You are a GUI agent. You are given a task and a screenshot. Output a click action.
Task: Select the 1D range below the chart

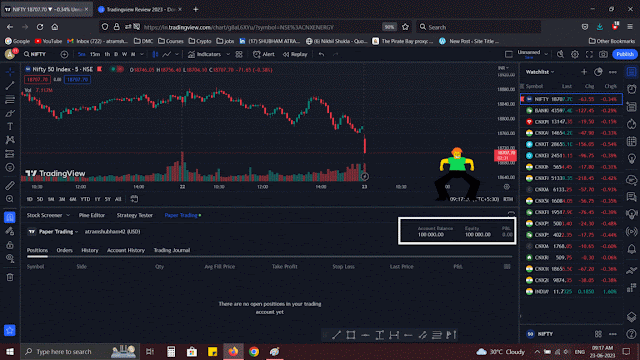click(29, 199)
